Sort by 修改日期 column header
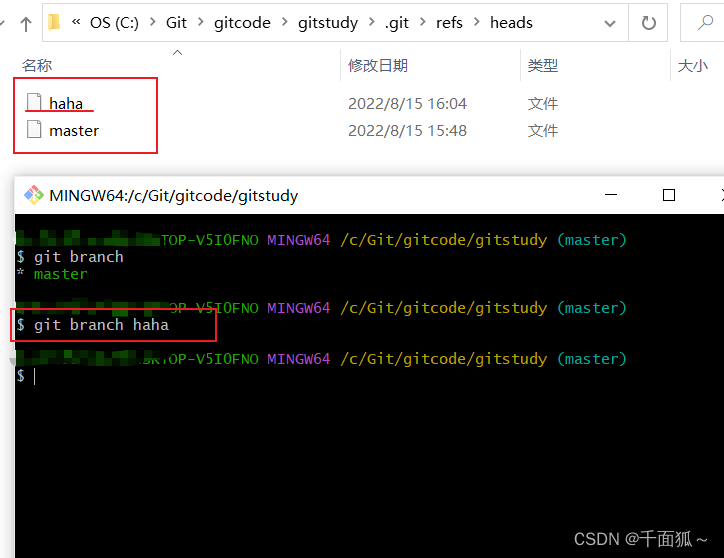Viewport: 724px width, 558px height. pos(378,66)
